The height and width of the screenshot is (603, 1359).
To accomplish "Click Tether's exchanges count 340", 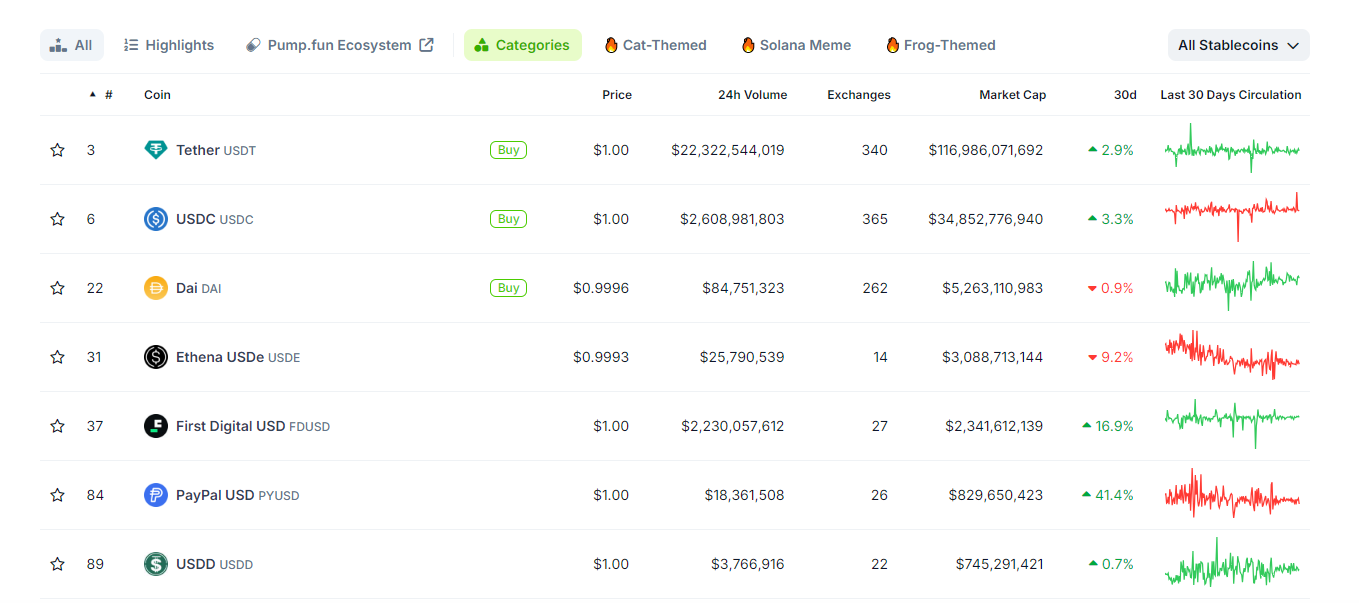I will pos(874,150).
